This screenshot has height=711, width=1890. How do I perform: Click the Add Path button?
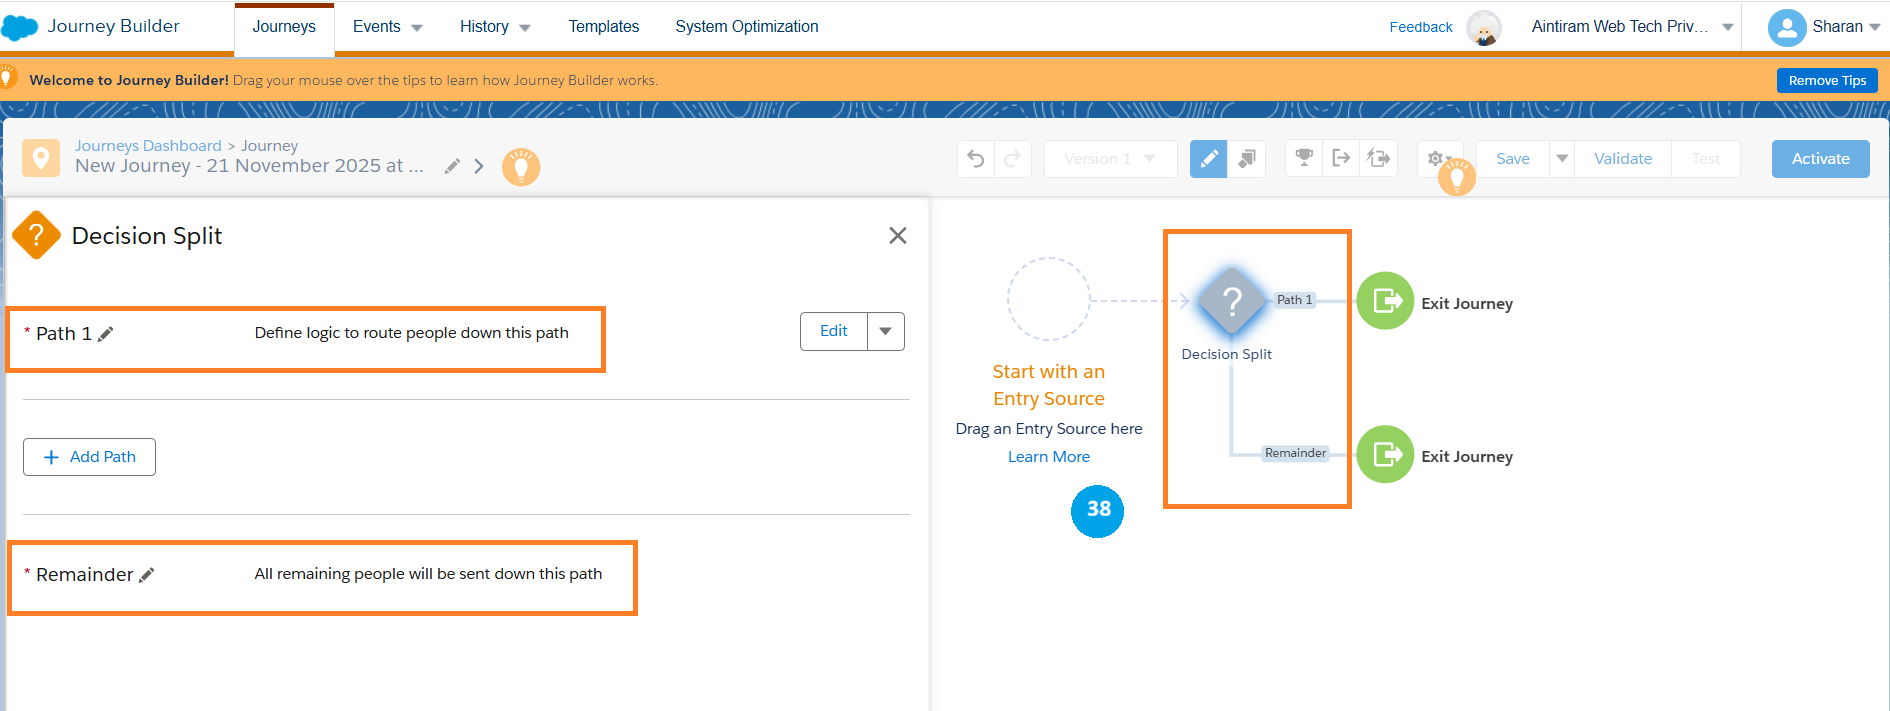[x=89, y=457]
